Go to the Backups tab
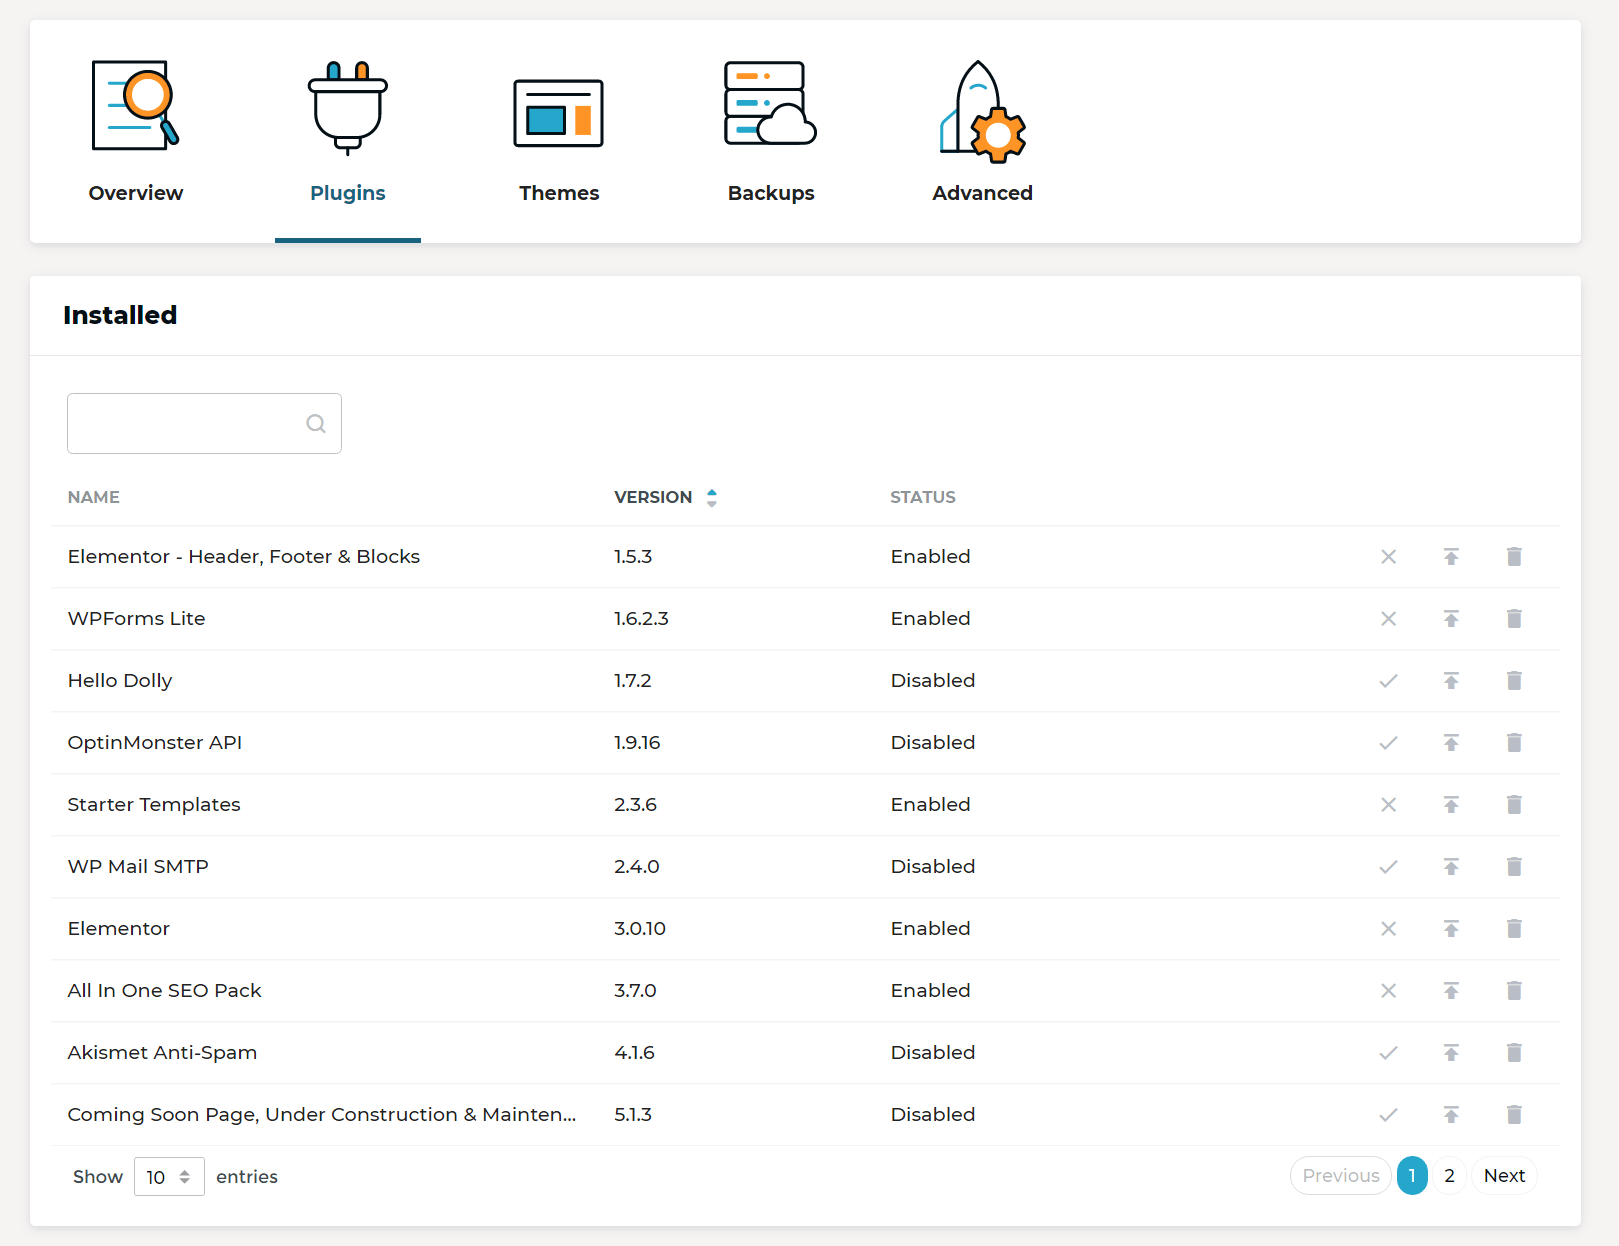1619x1246 pixels. (771, 131)
